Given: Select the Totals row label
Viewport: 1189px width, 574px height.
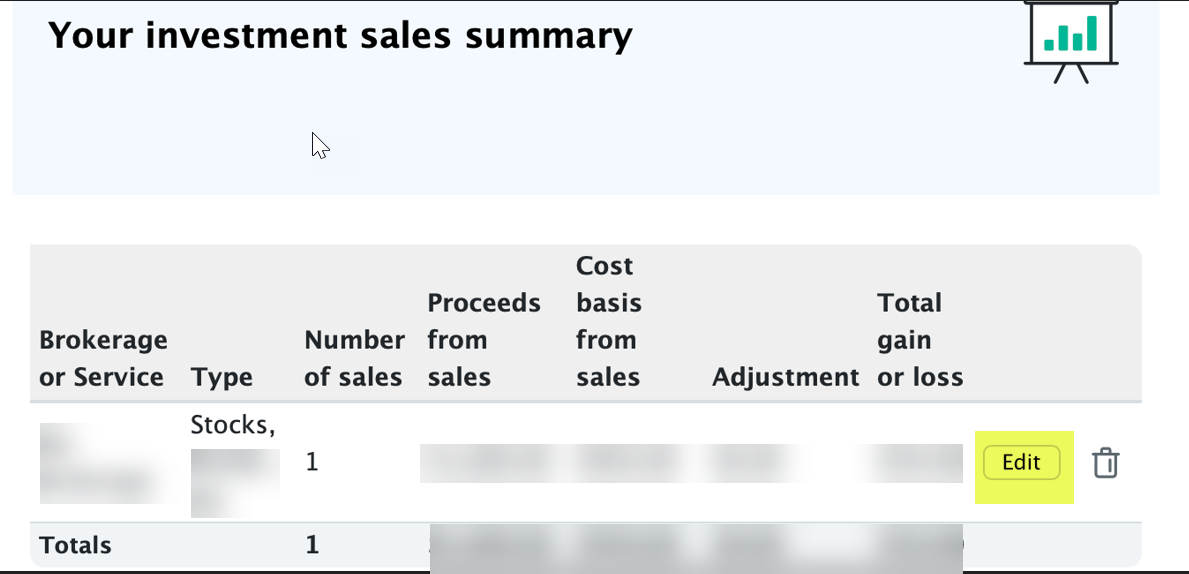Looking at the screenshot, I should click(x=75, y=545).
